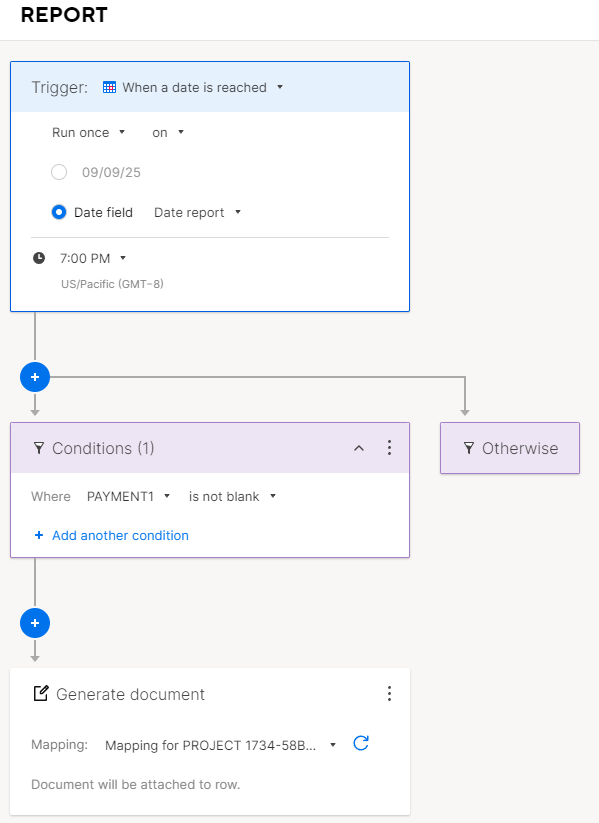
Task: Change the 7:00 PM time dropdown
Action: (x=93, y=258)
